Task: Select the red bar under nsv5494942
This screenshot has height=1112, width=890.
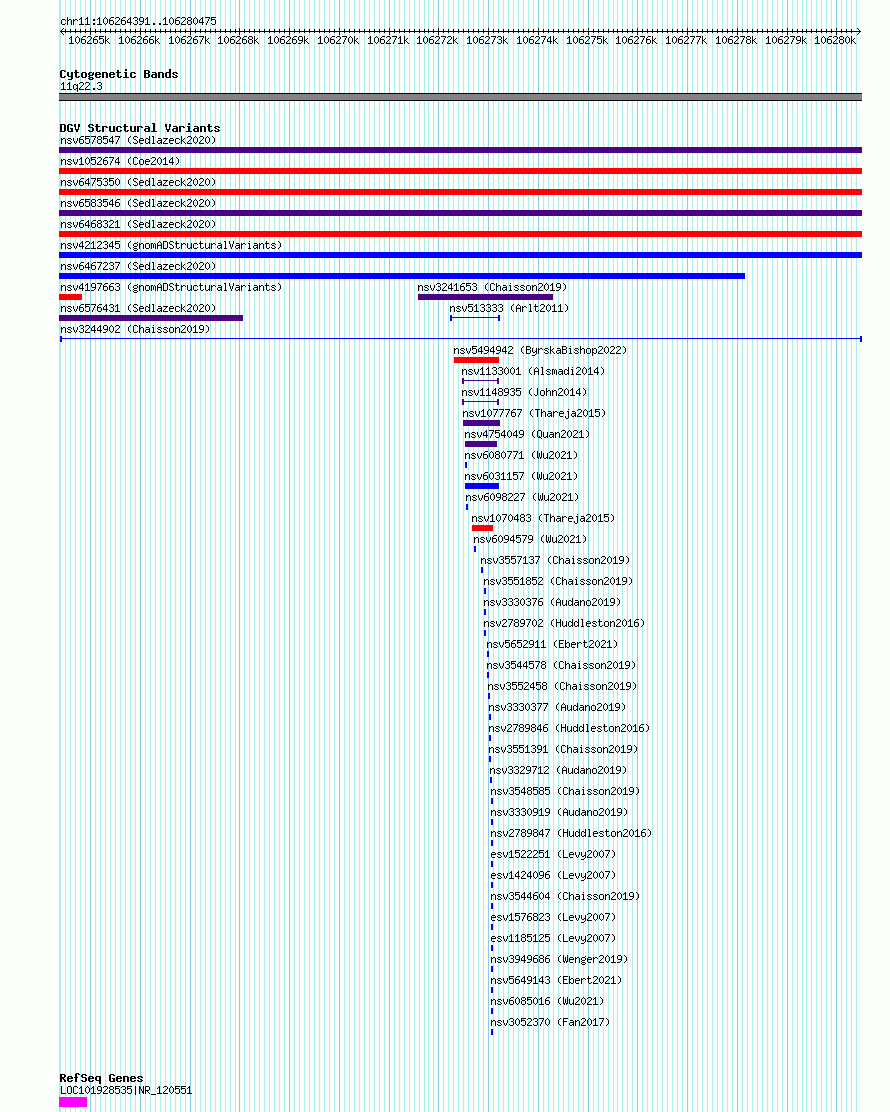Action: pyautogui.click(x=477, y=360)
